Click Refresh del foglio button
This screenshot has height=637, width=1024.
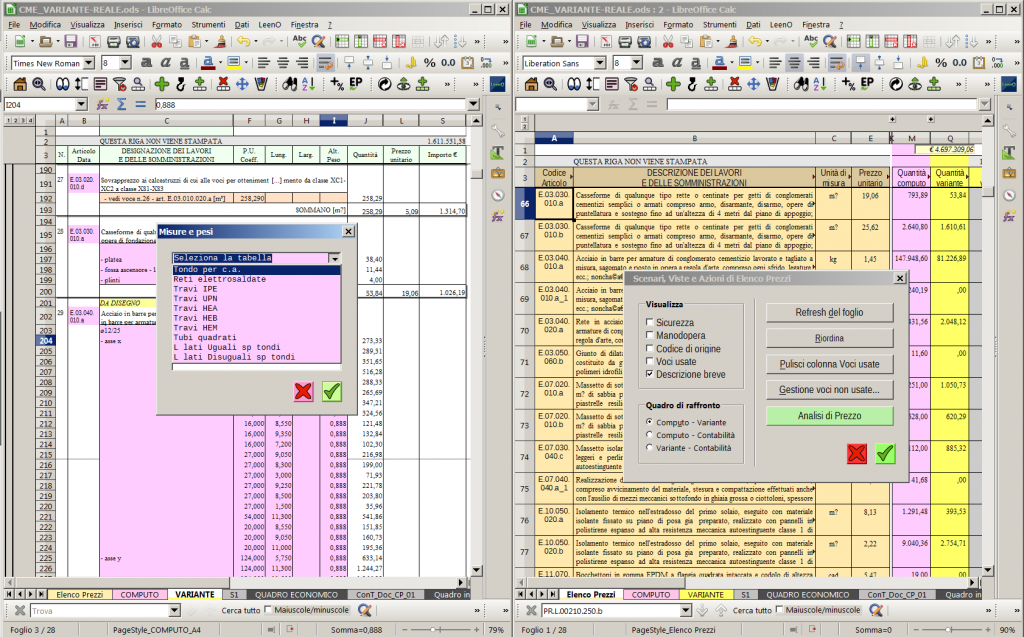tap(829, 312)
